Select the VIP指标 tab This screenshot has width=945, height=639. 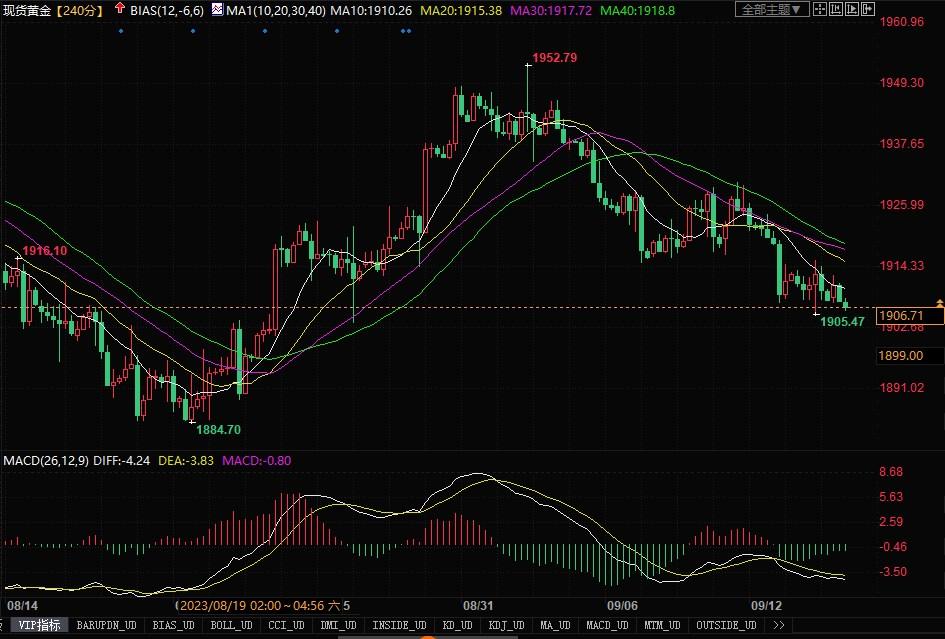pyautogui.click(x=39, y=625)
